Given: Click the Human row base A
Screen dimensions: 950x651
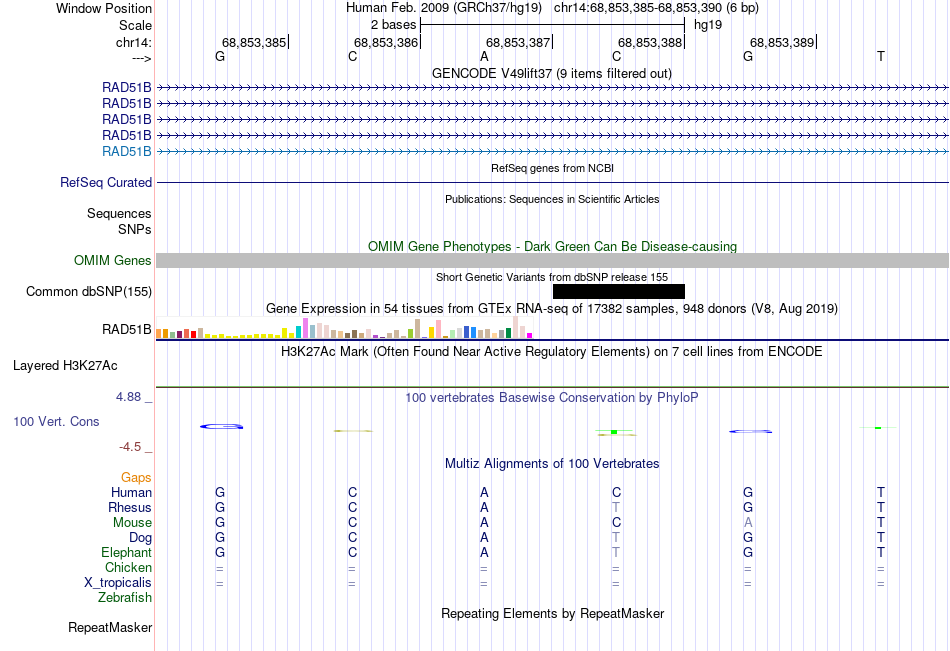Looking at the screenshot, I should pyautogui.click(x=484, y=492).
